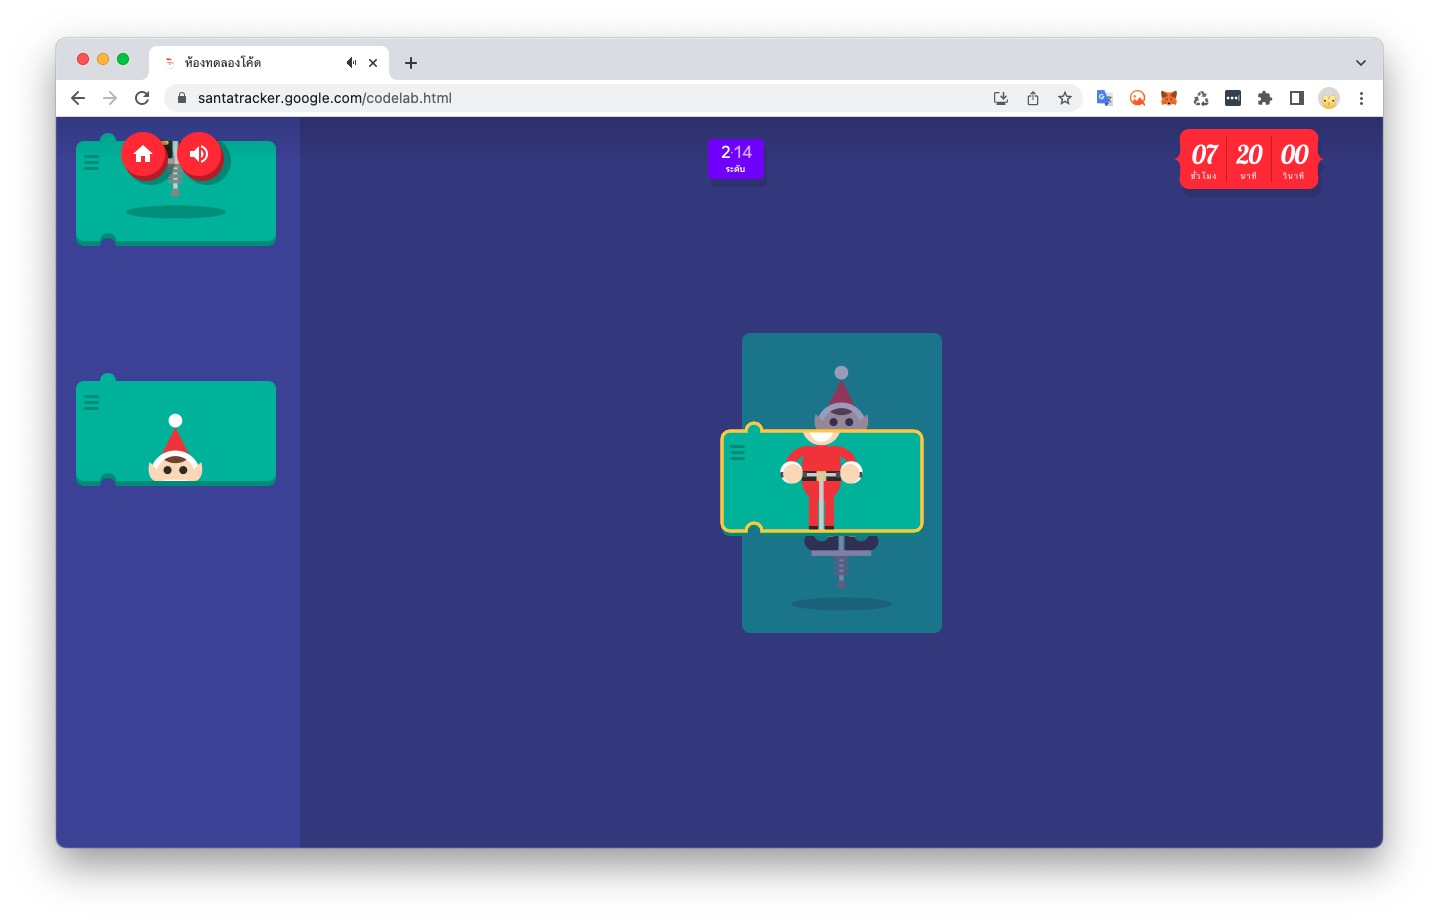The height and width of the screenshot is (922, 1439).
Task: Toggle the browser side panel
Action: point(1296,98)
